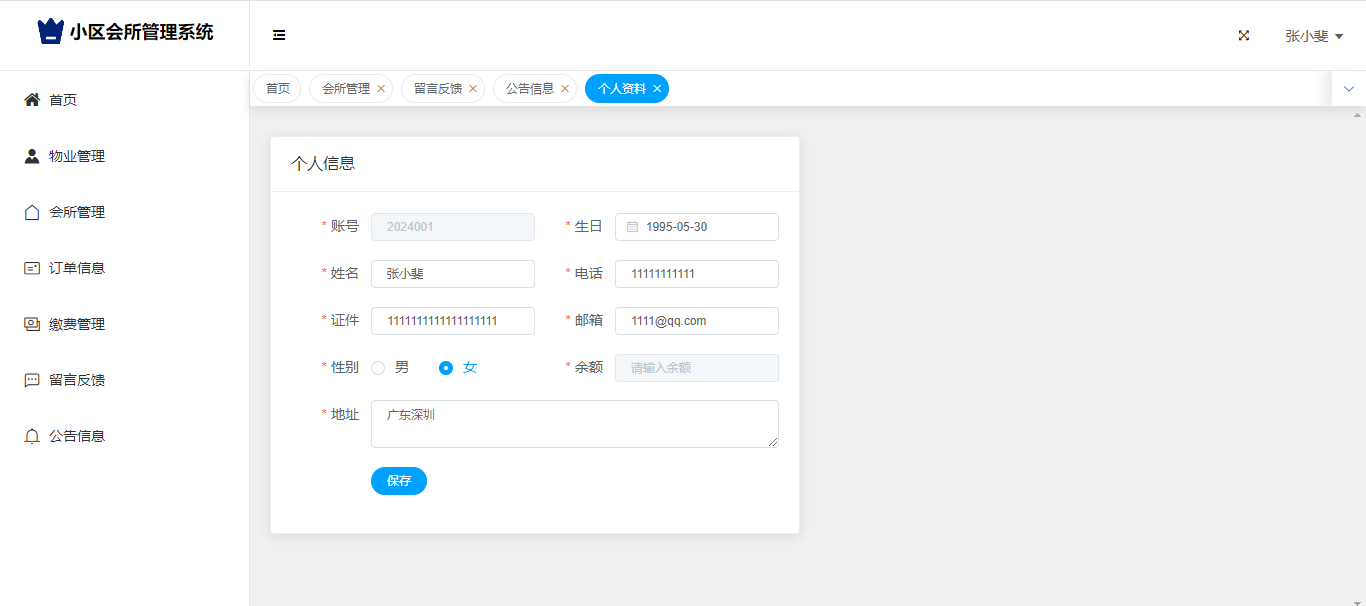This screenshot has height=606, width=1366.
Task: Click the 留言反馈 chat bubble icon
Action: pyautogui.click(x=32, y=380)
